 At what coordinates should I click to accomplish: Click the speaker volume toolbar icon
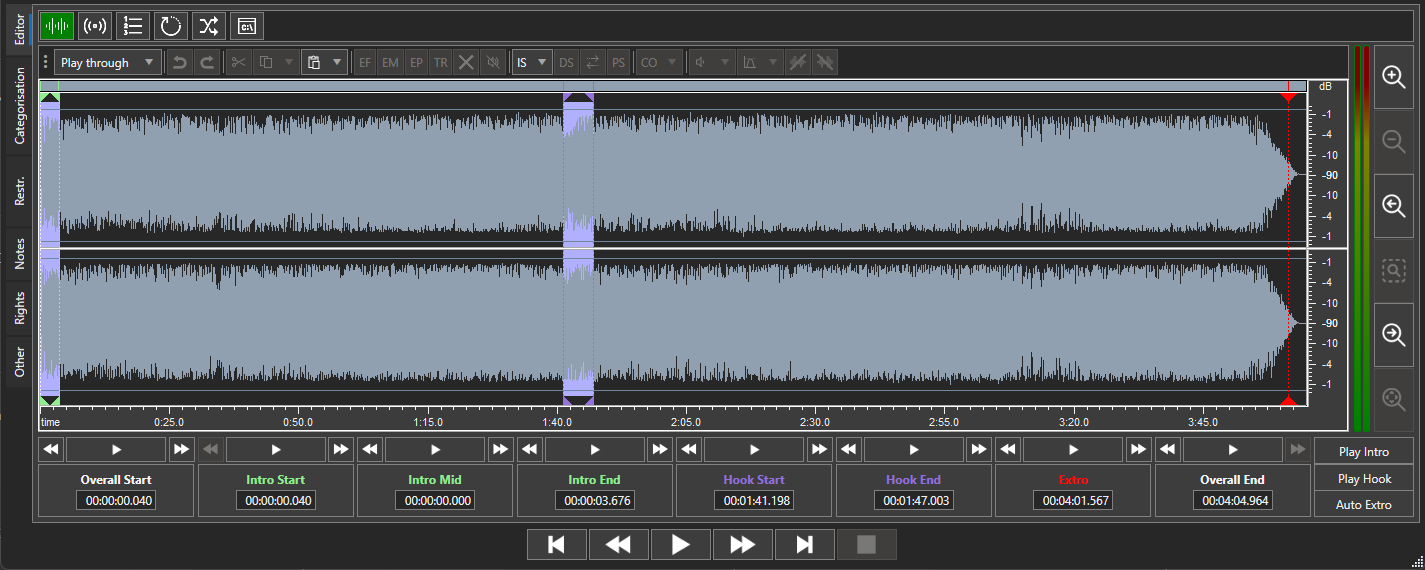[700, 62]
